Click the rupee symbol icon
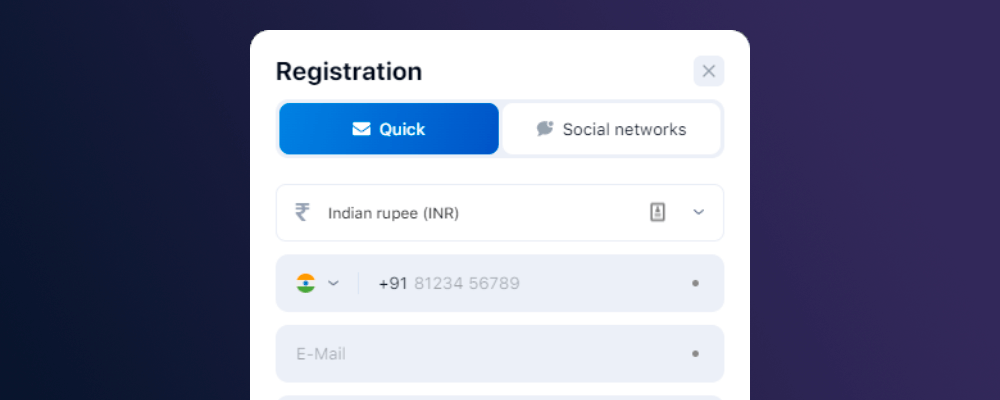The image size is (1000, 400). click(x=302, y=212)
